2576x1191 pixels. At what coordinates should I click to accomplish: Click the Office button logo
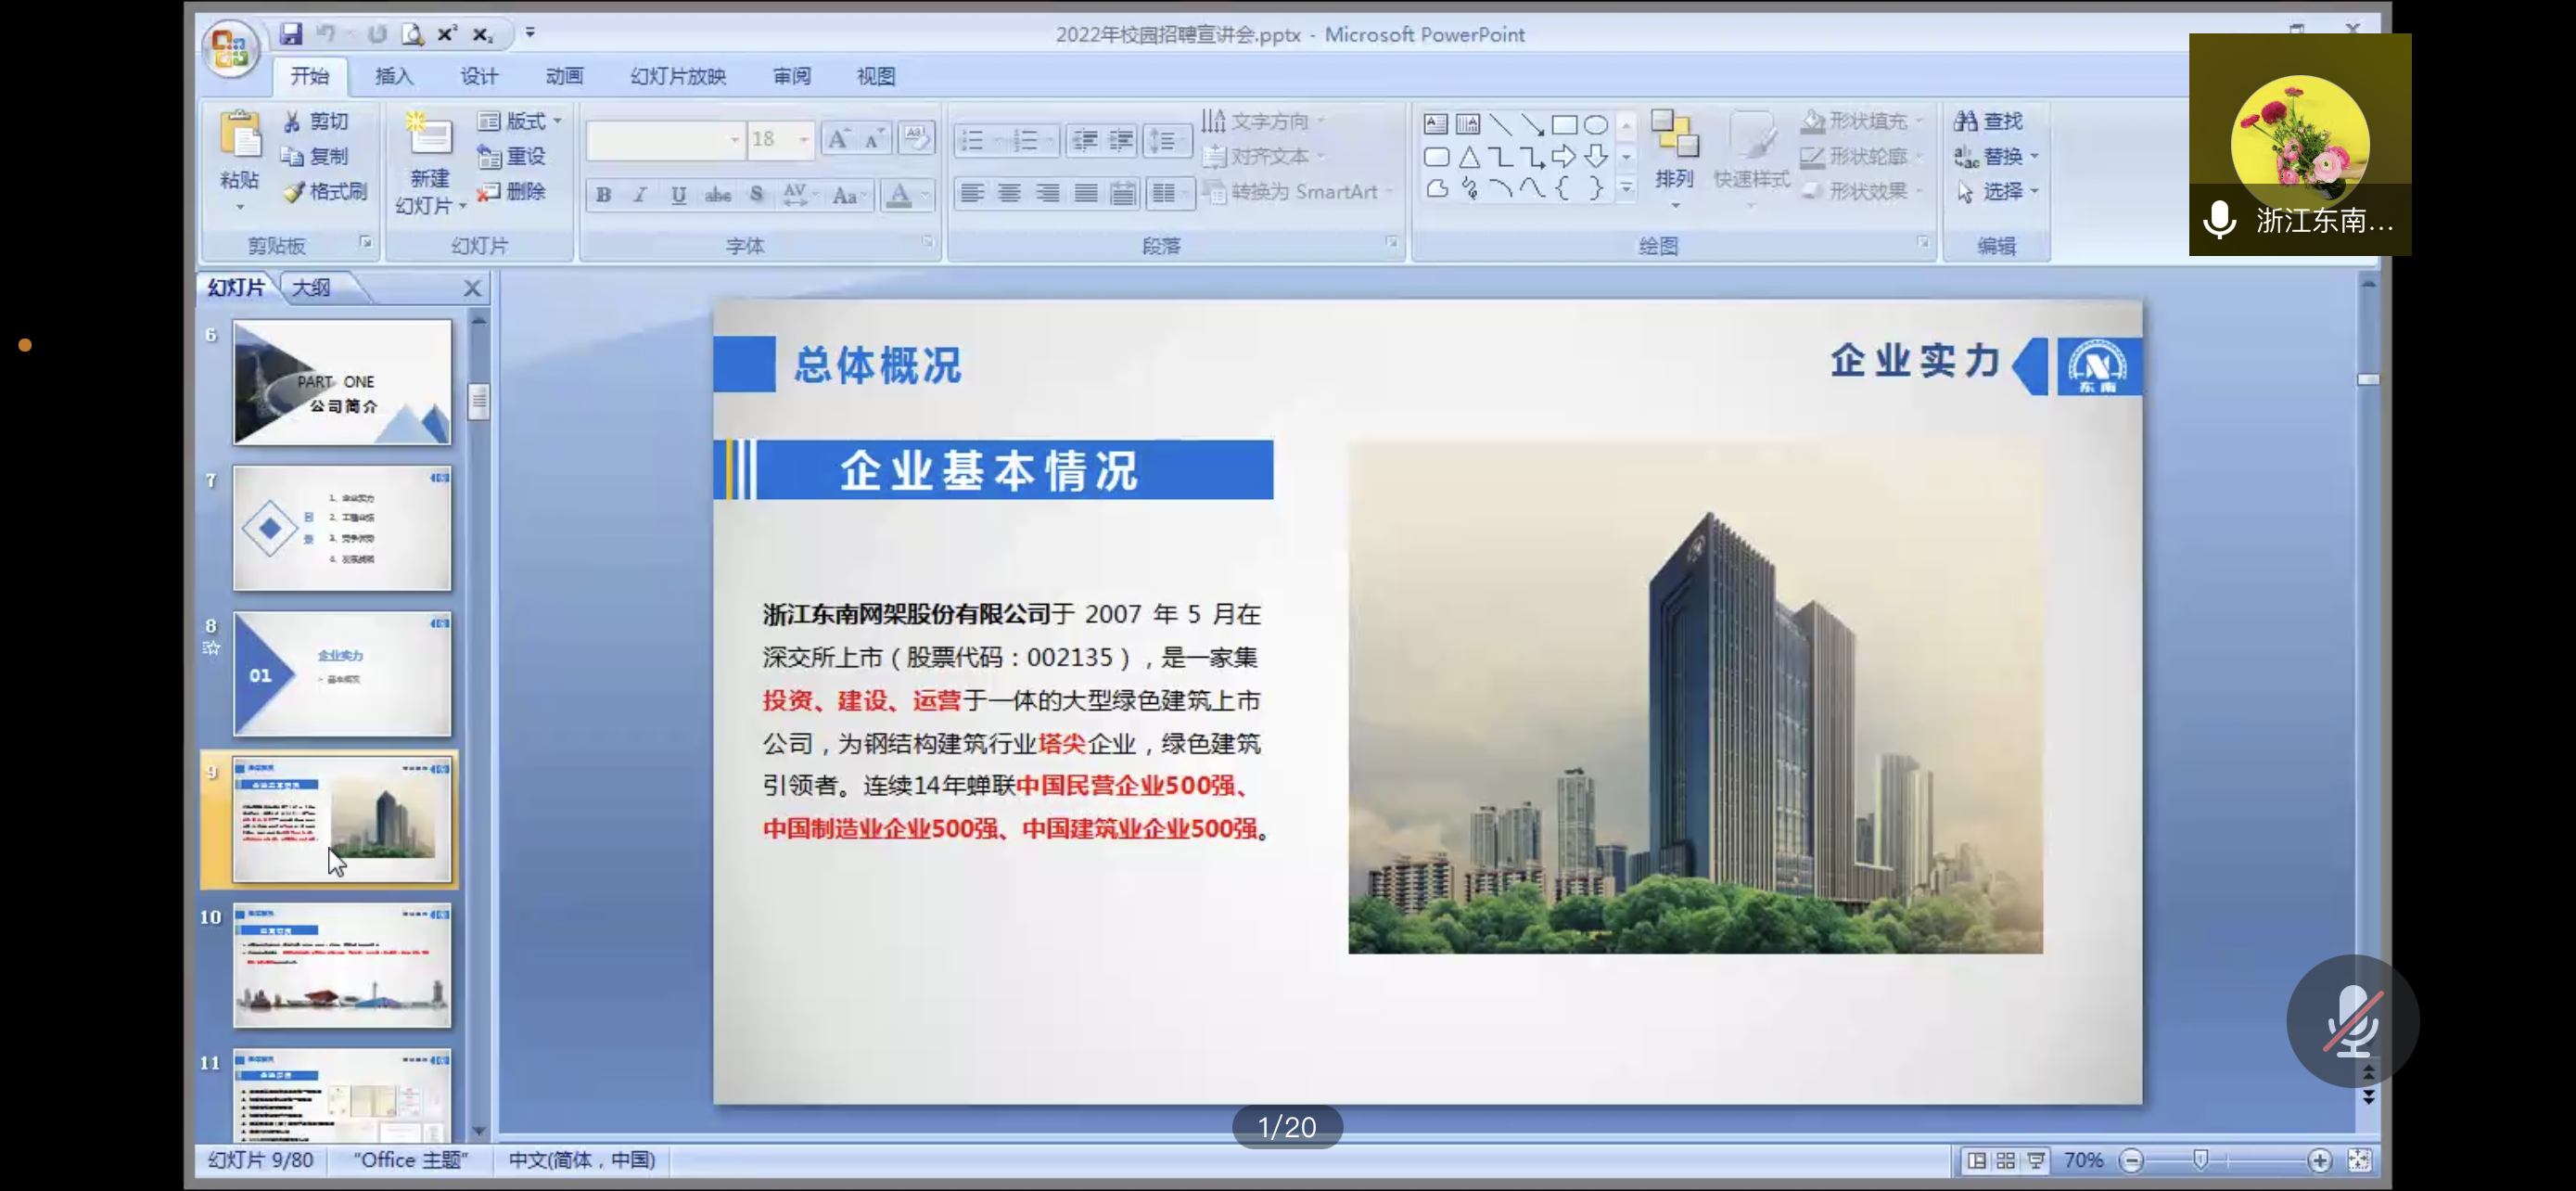click(x=231, y=46)
